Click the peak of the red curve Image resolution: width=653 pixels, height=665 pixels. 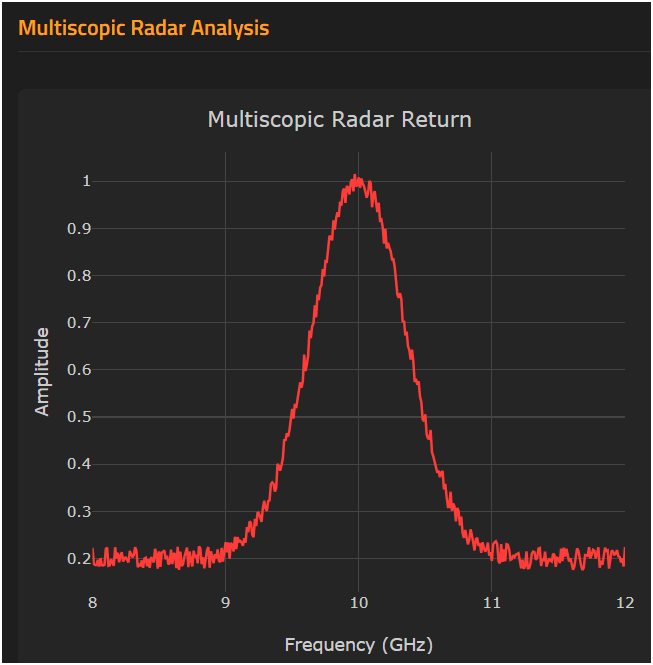357,179
